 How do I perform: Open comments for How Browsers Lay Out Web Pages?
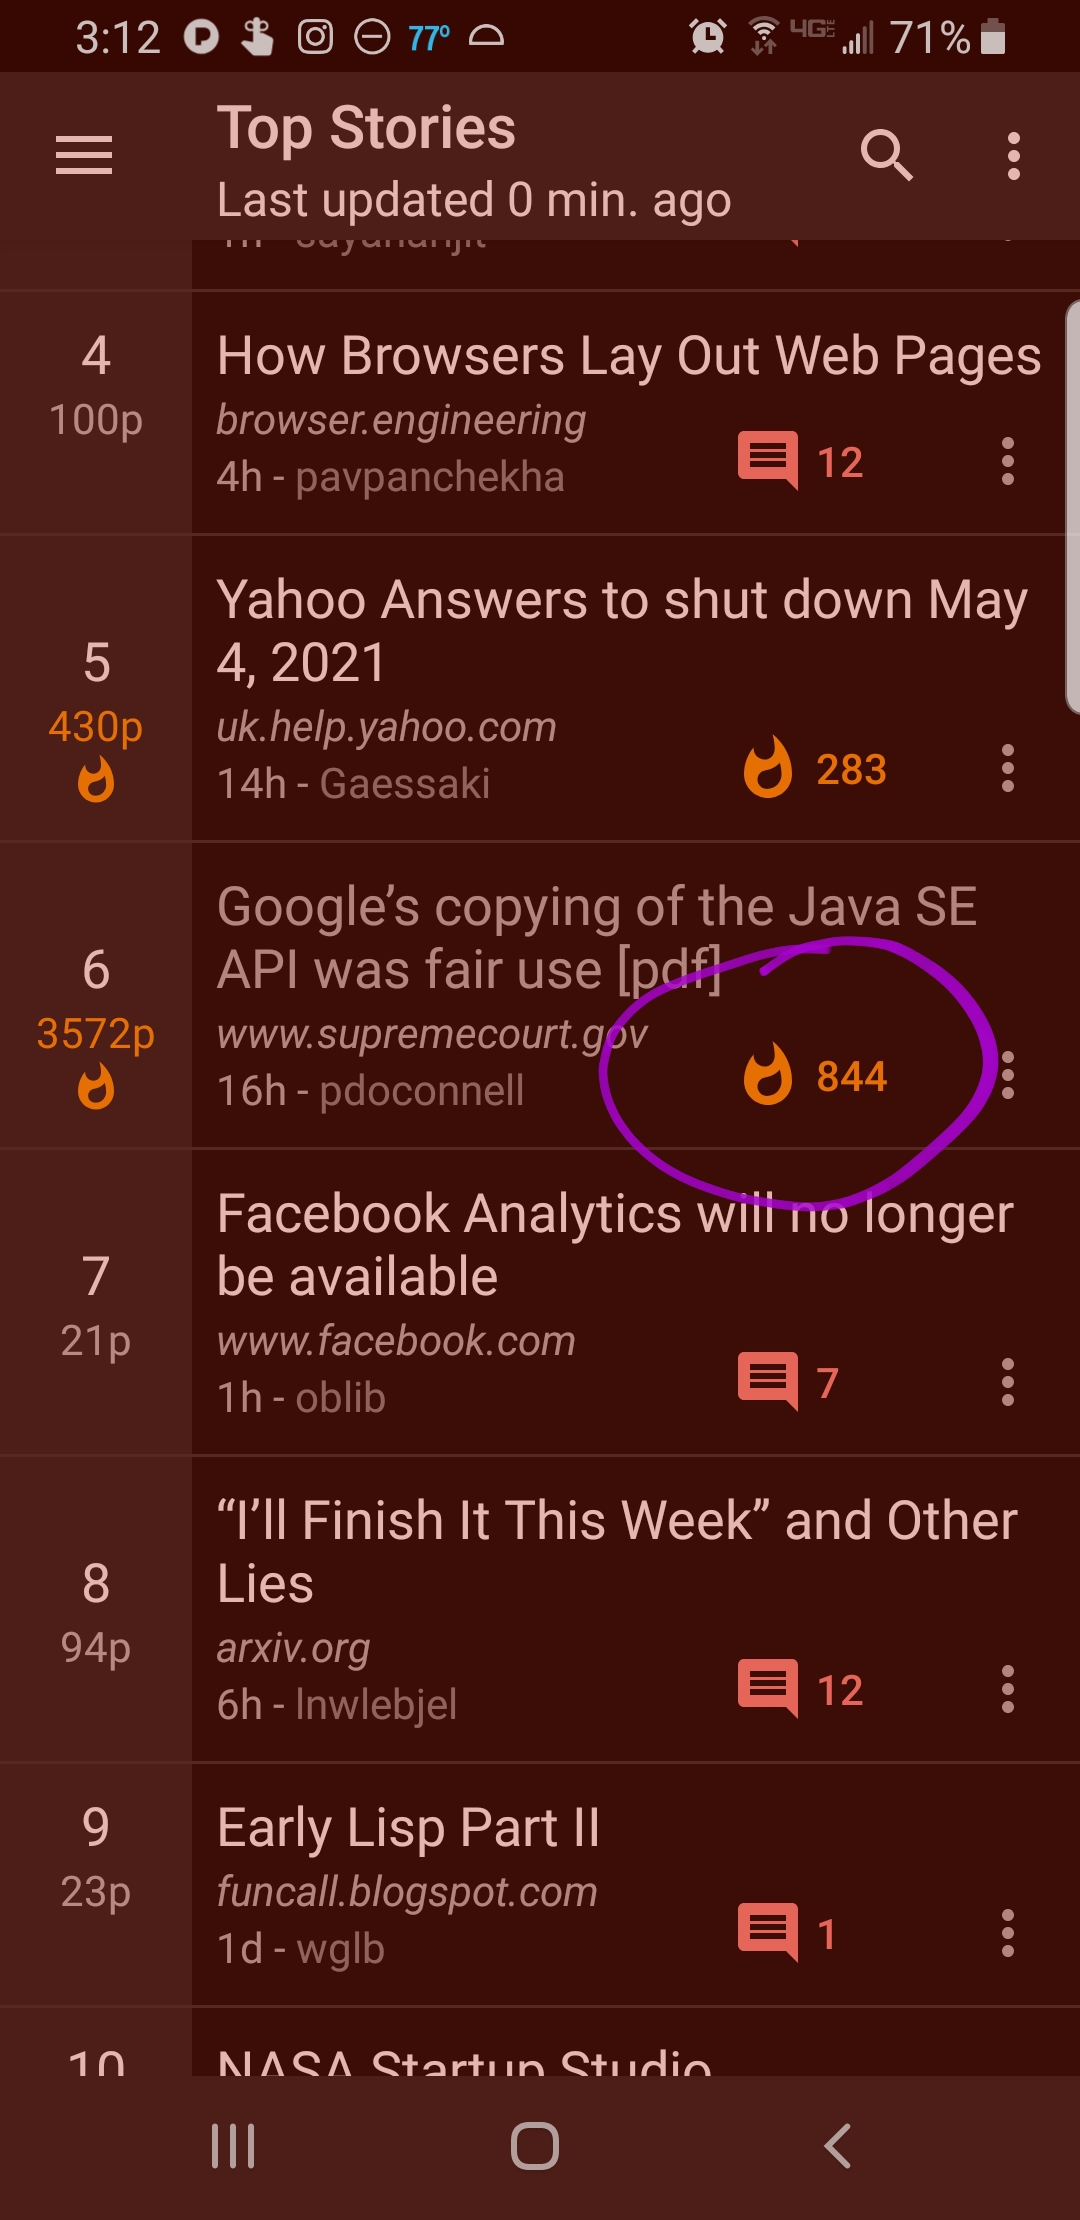click(x=800, y=462)
